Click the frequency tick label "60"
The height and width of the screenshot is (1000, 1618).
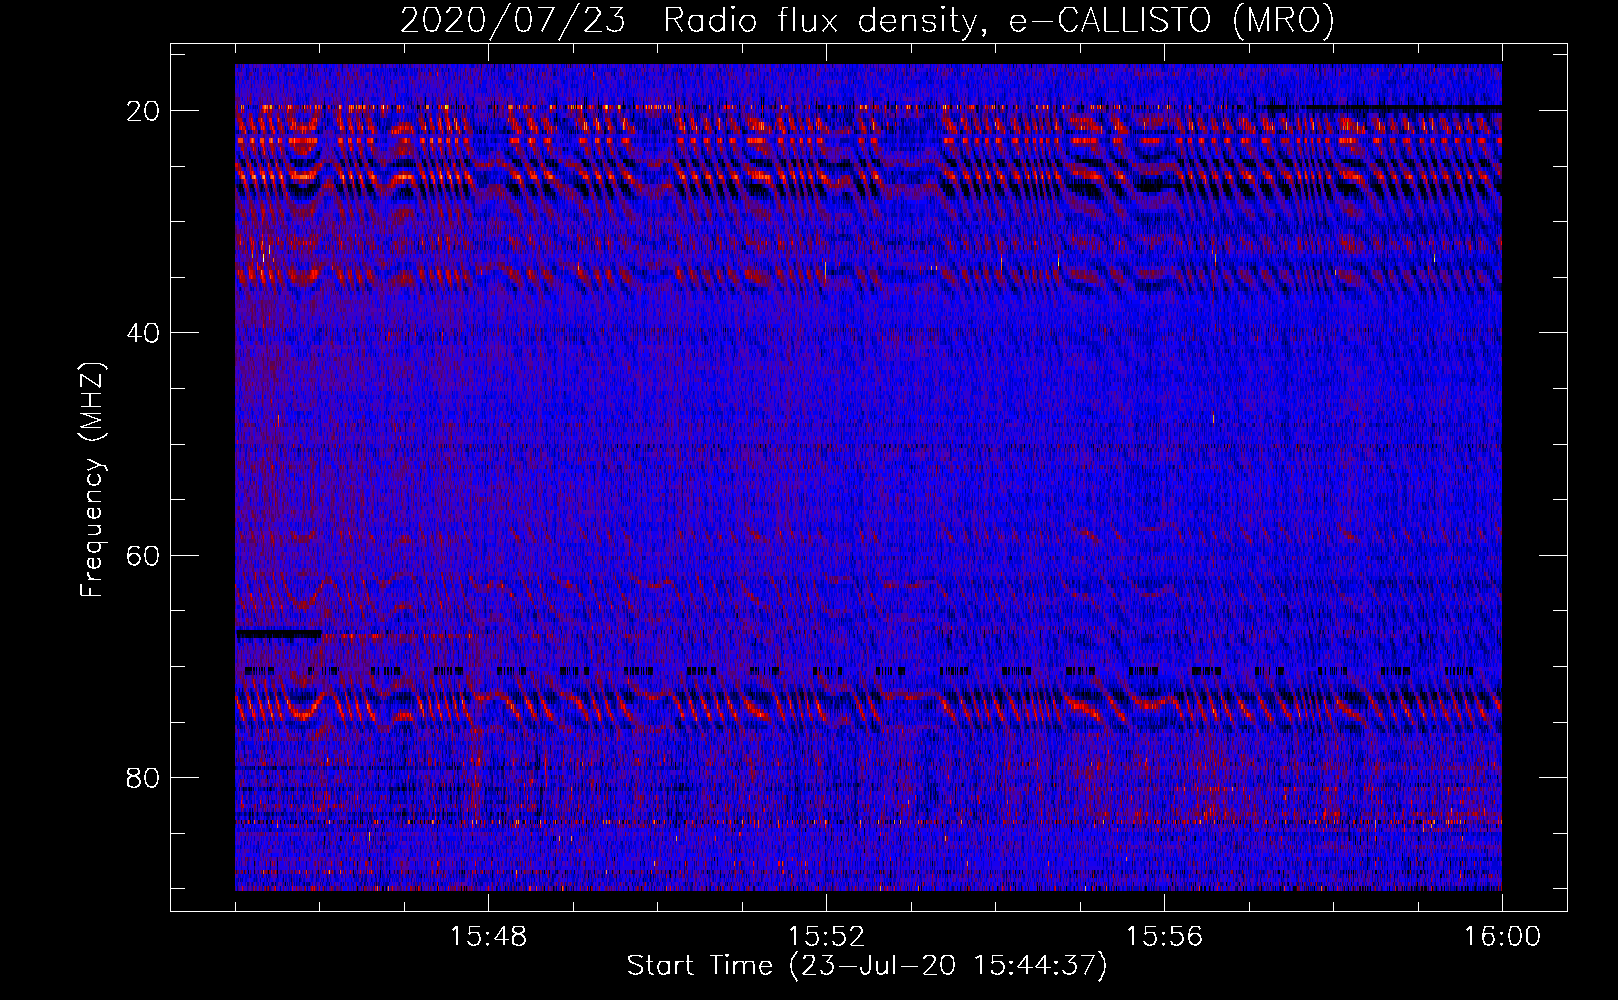(144, 555)
